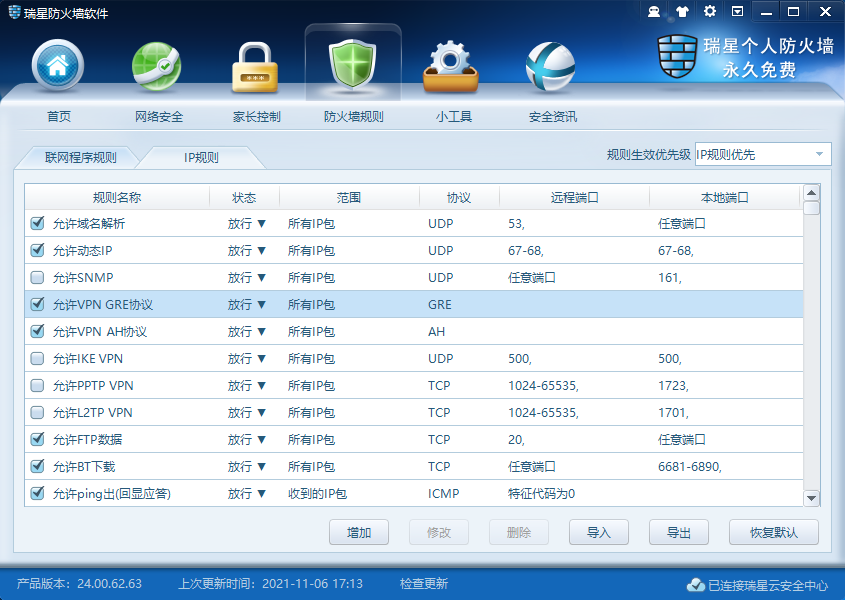Click the rules list scrollbar thumb
The height and width of the screenshot is (600, 845).
[x=811, y=208]
